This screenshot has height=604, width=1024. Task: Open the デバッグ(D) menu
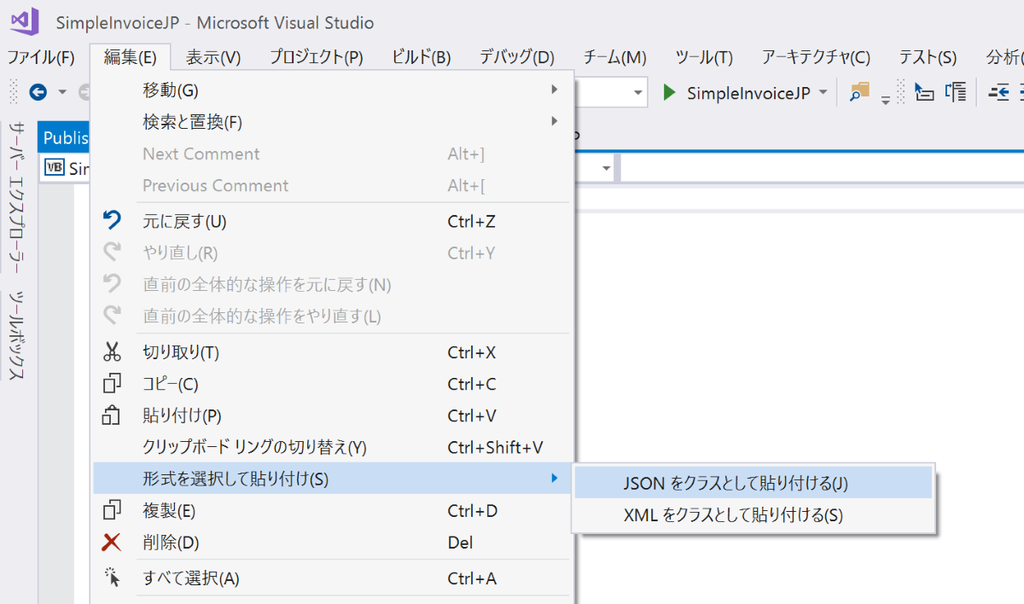tap(517, 57)
